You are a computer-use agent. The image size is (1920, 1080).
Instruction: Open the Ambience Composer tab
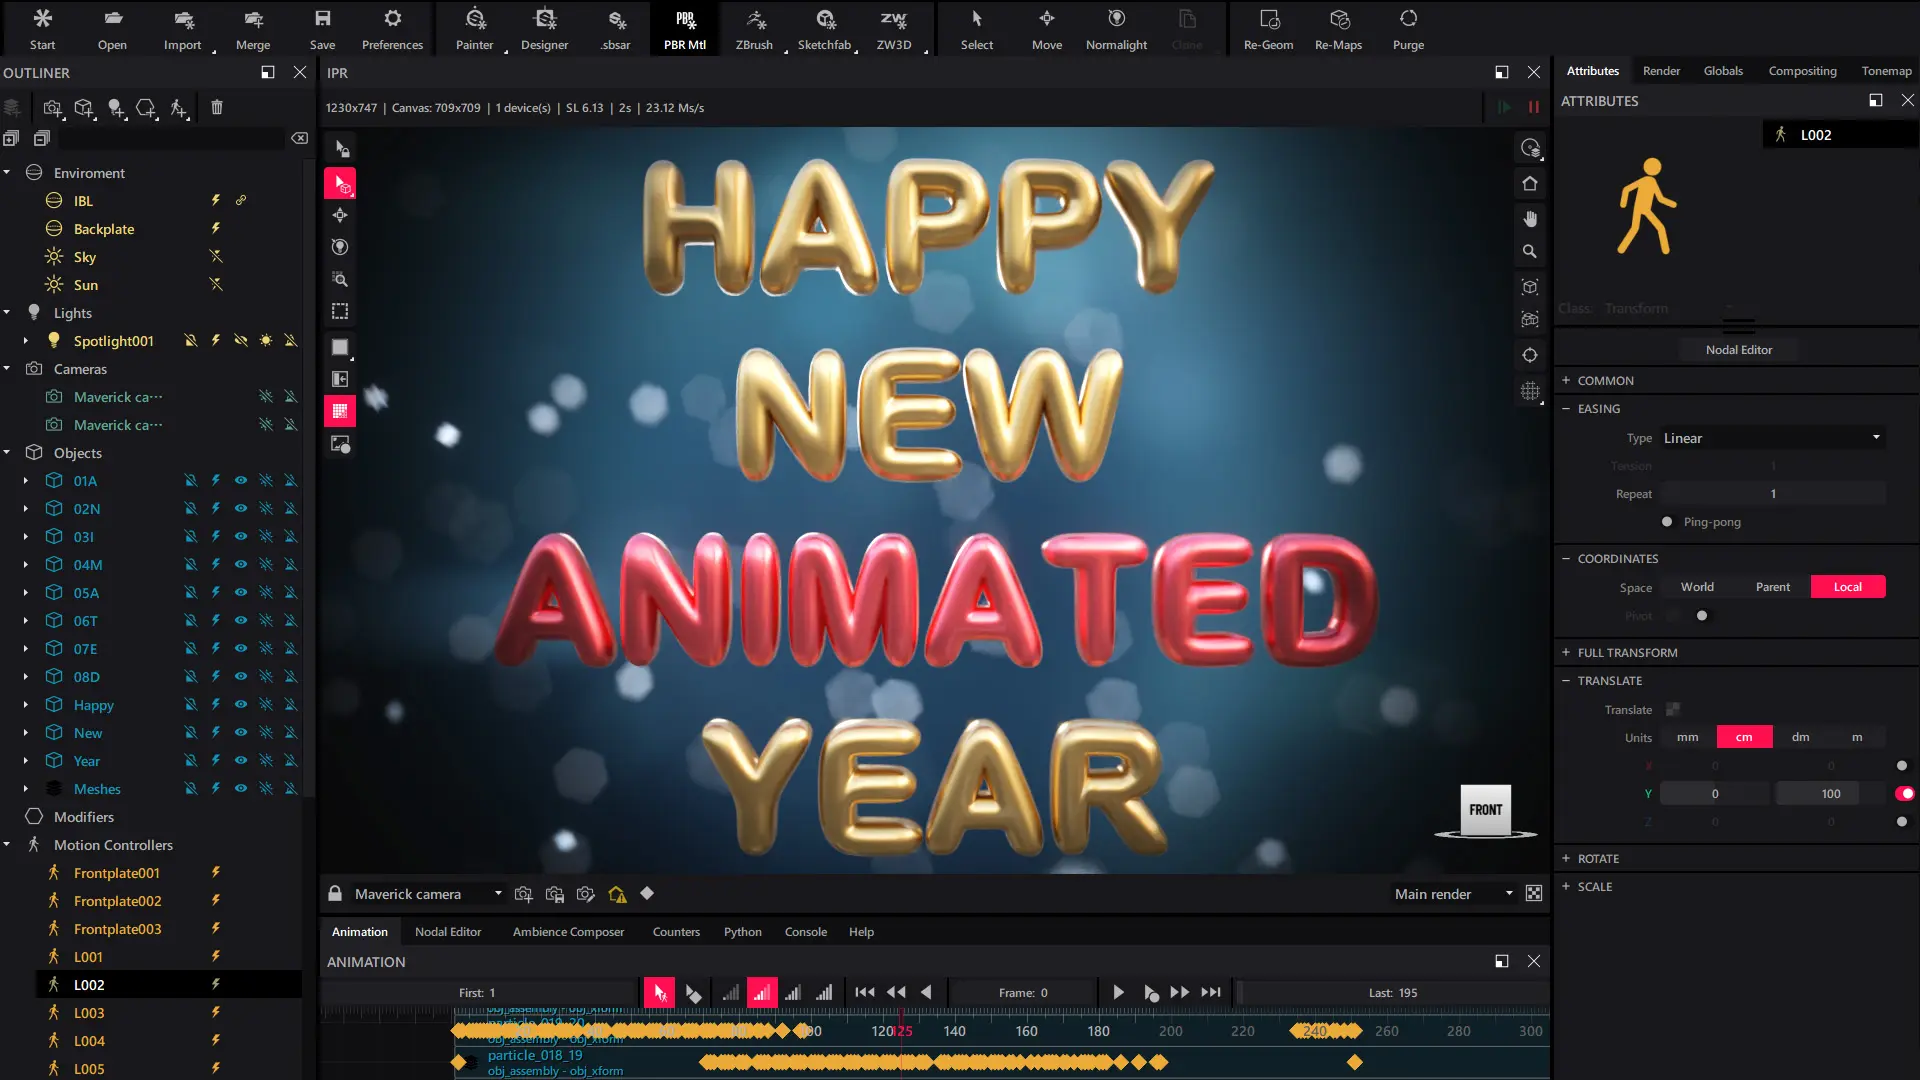pyautogui.click(x=568, y=932)
